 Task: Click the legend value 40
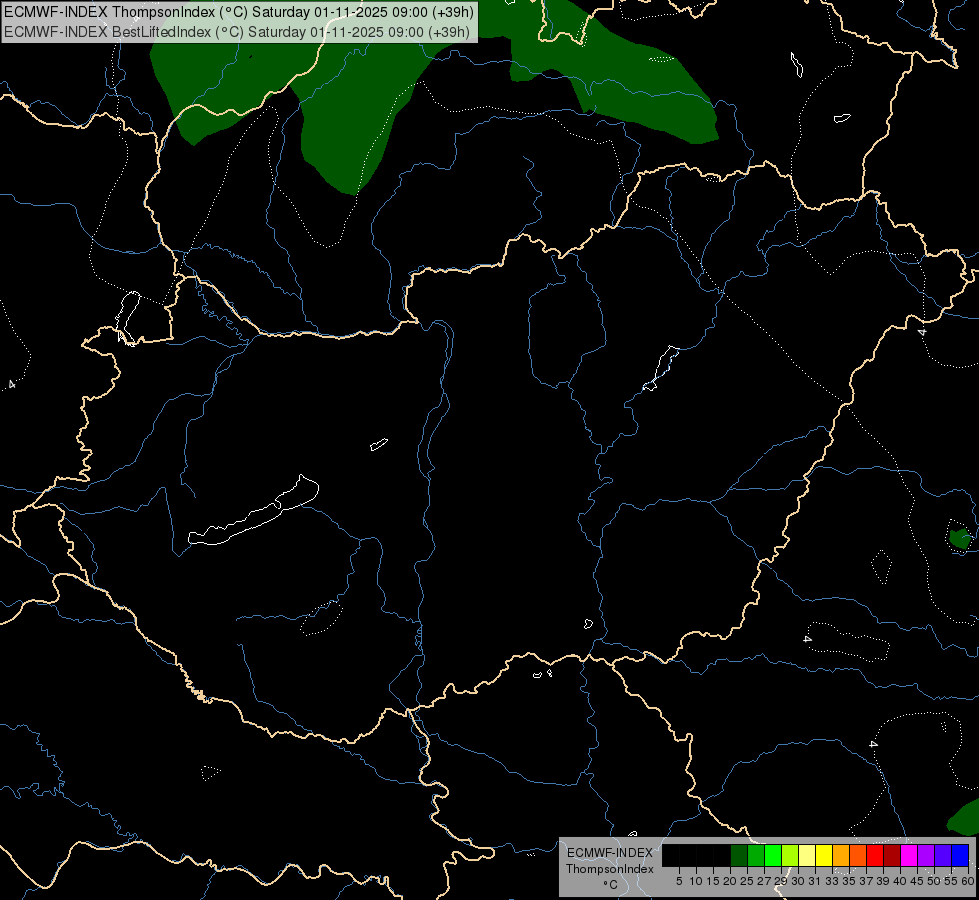[900, 881]
